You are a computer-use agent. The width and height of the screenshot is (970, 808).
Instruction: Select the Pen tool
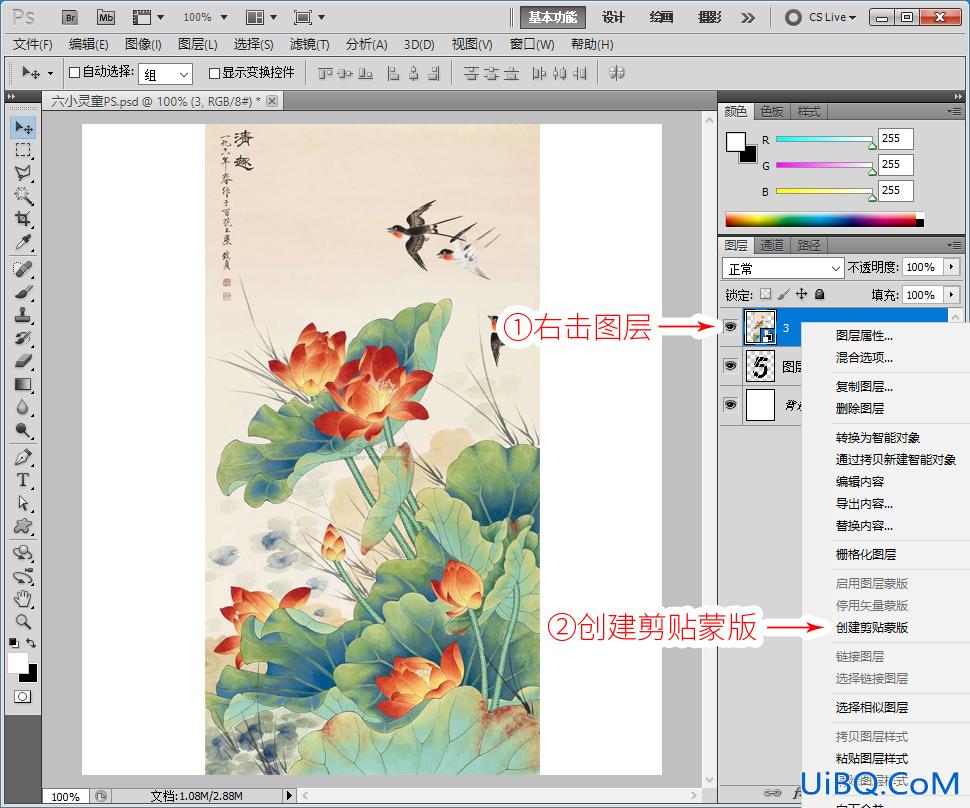(24, 457)
